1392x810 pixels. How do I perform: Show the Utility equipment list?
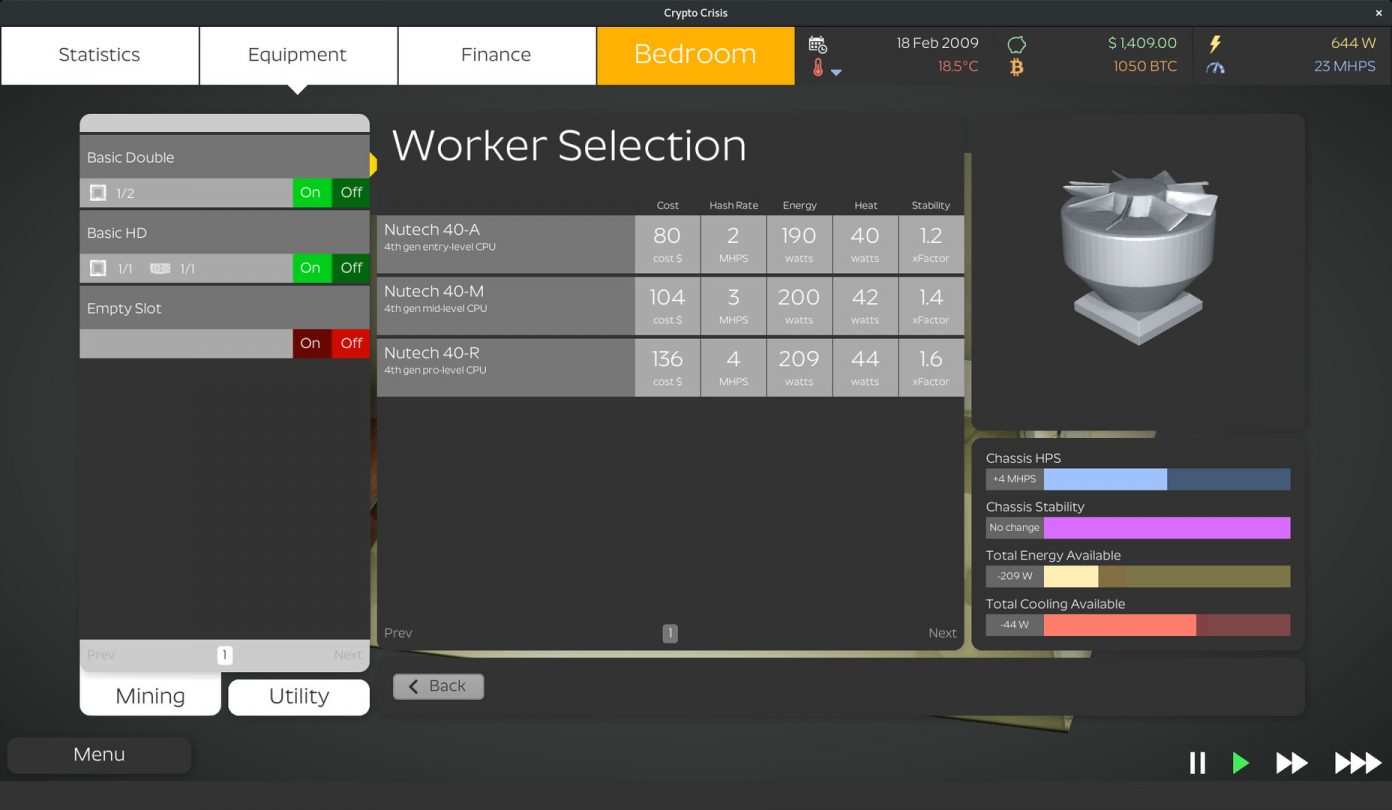298,696
